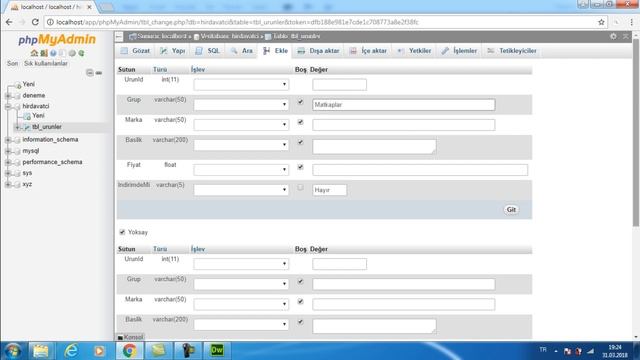Open the Yetkiler tab
640x360 pixels.
click(414, 51)
